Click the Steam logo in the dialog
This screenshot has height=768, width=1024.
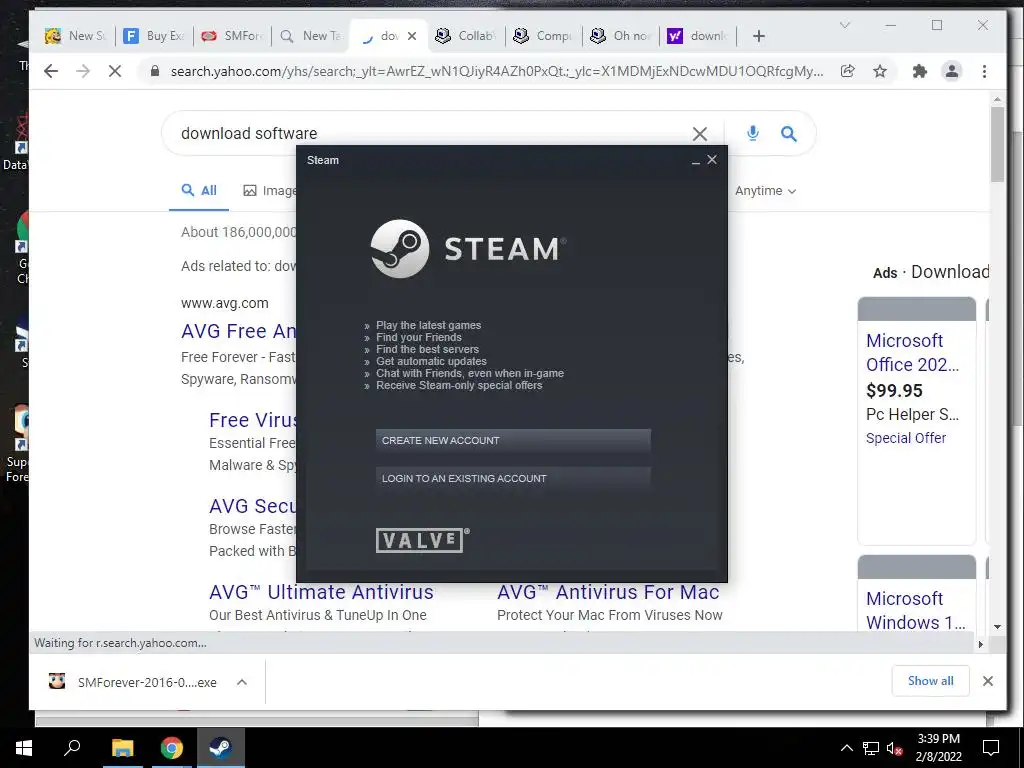click(468, 249)
